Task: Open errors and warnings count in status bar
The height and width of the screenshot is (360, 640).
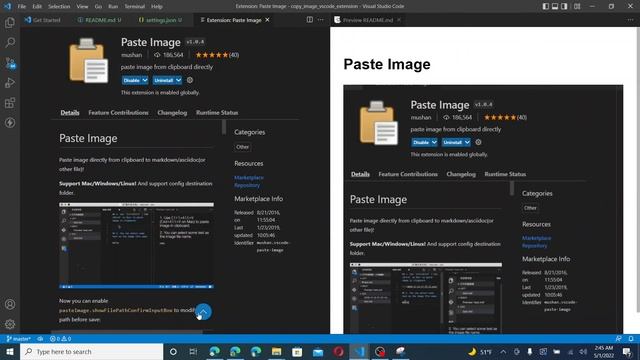Action: (x=60, y=339)
